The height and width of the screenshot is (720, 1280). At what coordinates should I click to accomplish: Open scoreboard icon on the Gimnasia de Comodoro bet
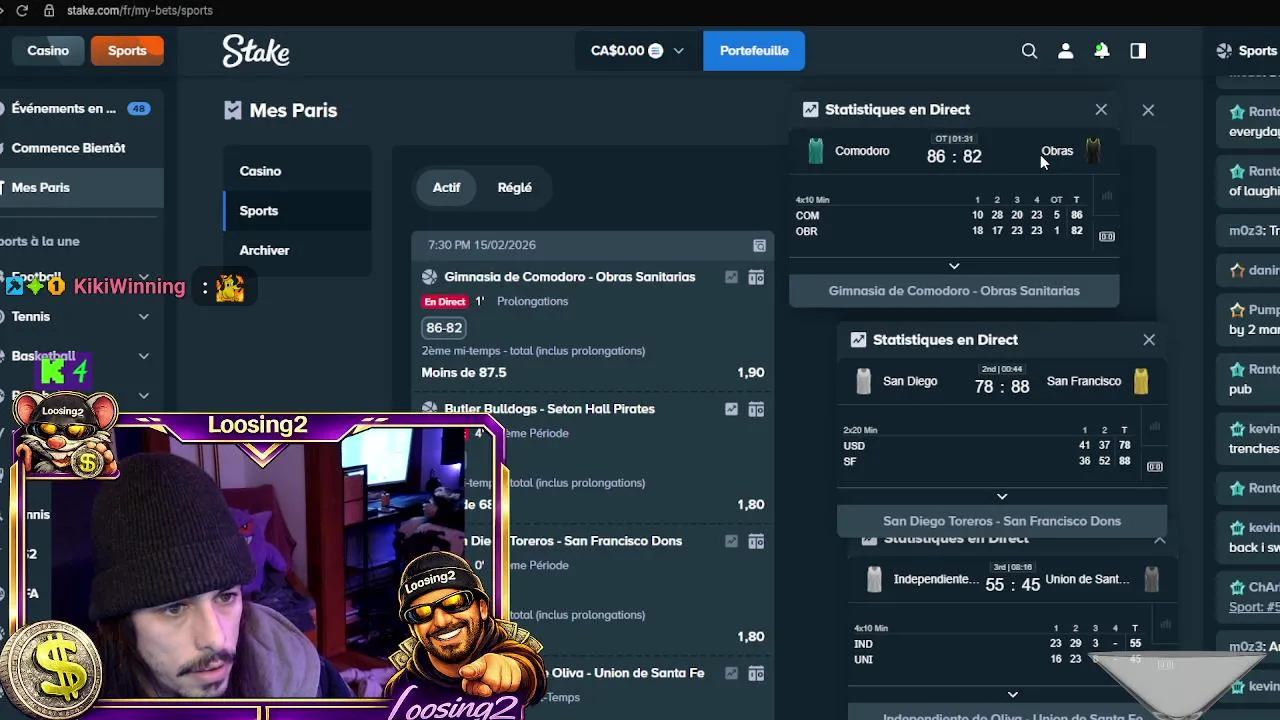click(x=756, y=277)
